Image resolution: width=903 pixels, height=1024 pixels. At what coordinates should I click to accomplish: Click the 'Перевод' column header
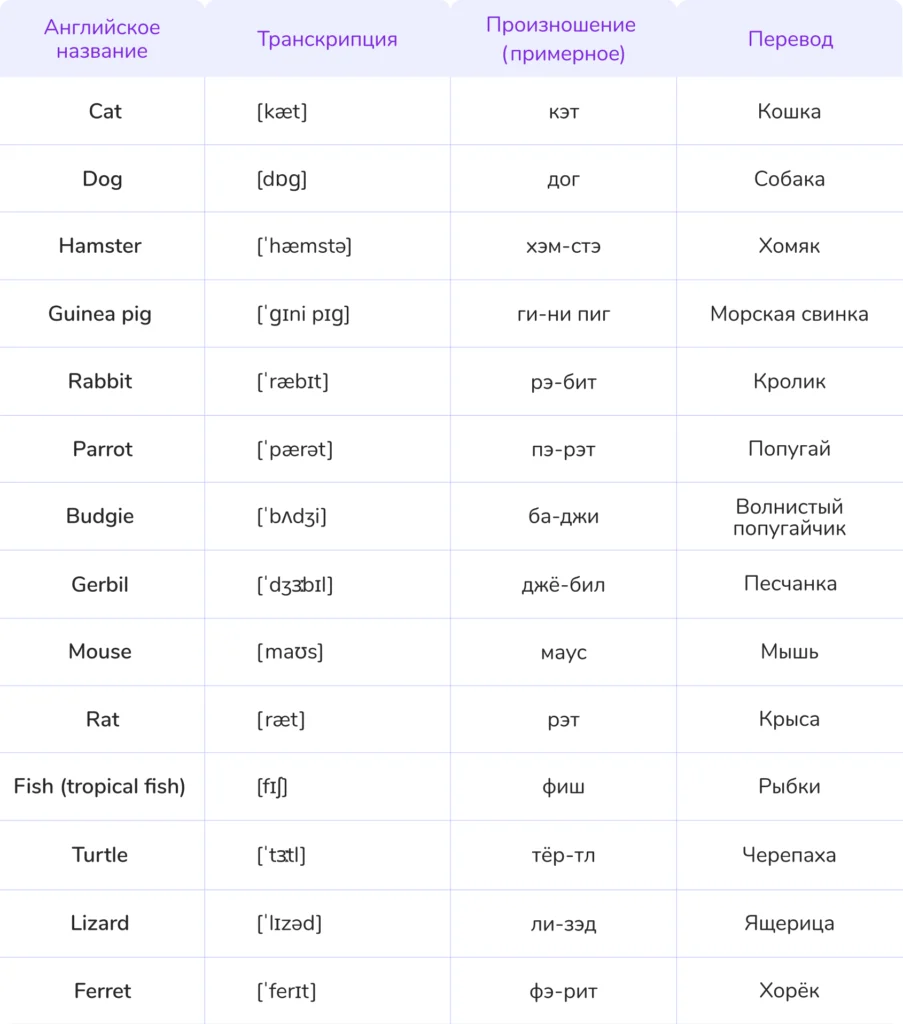[x=790, y=39]
